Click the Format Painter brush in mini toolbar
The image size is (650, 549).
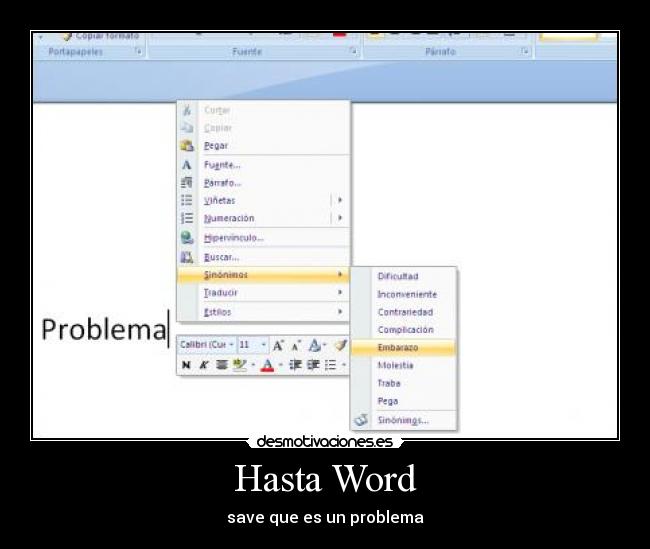pyautogui.click(x=340, y=345)
